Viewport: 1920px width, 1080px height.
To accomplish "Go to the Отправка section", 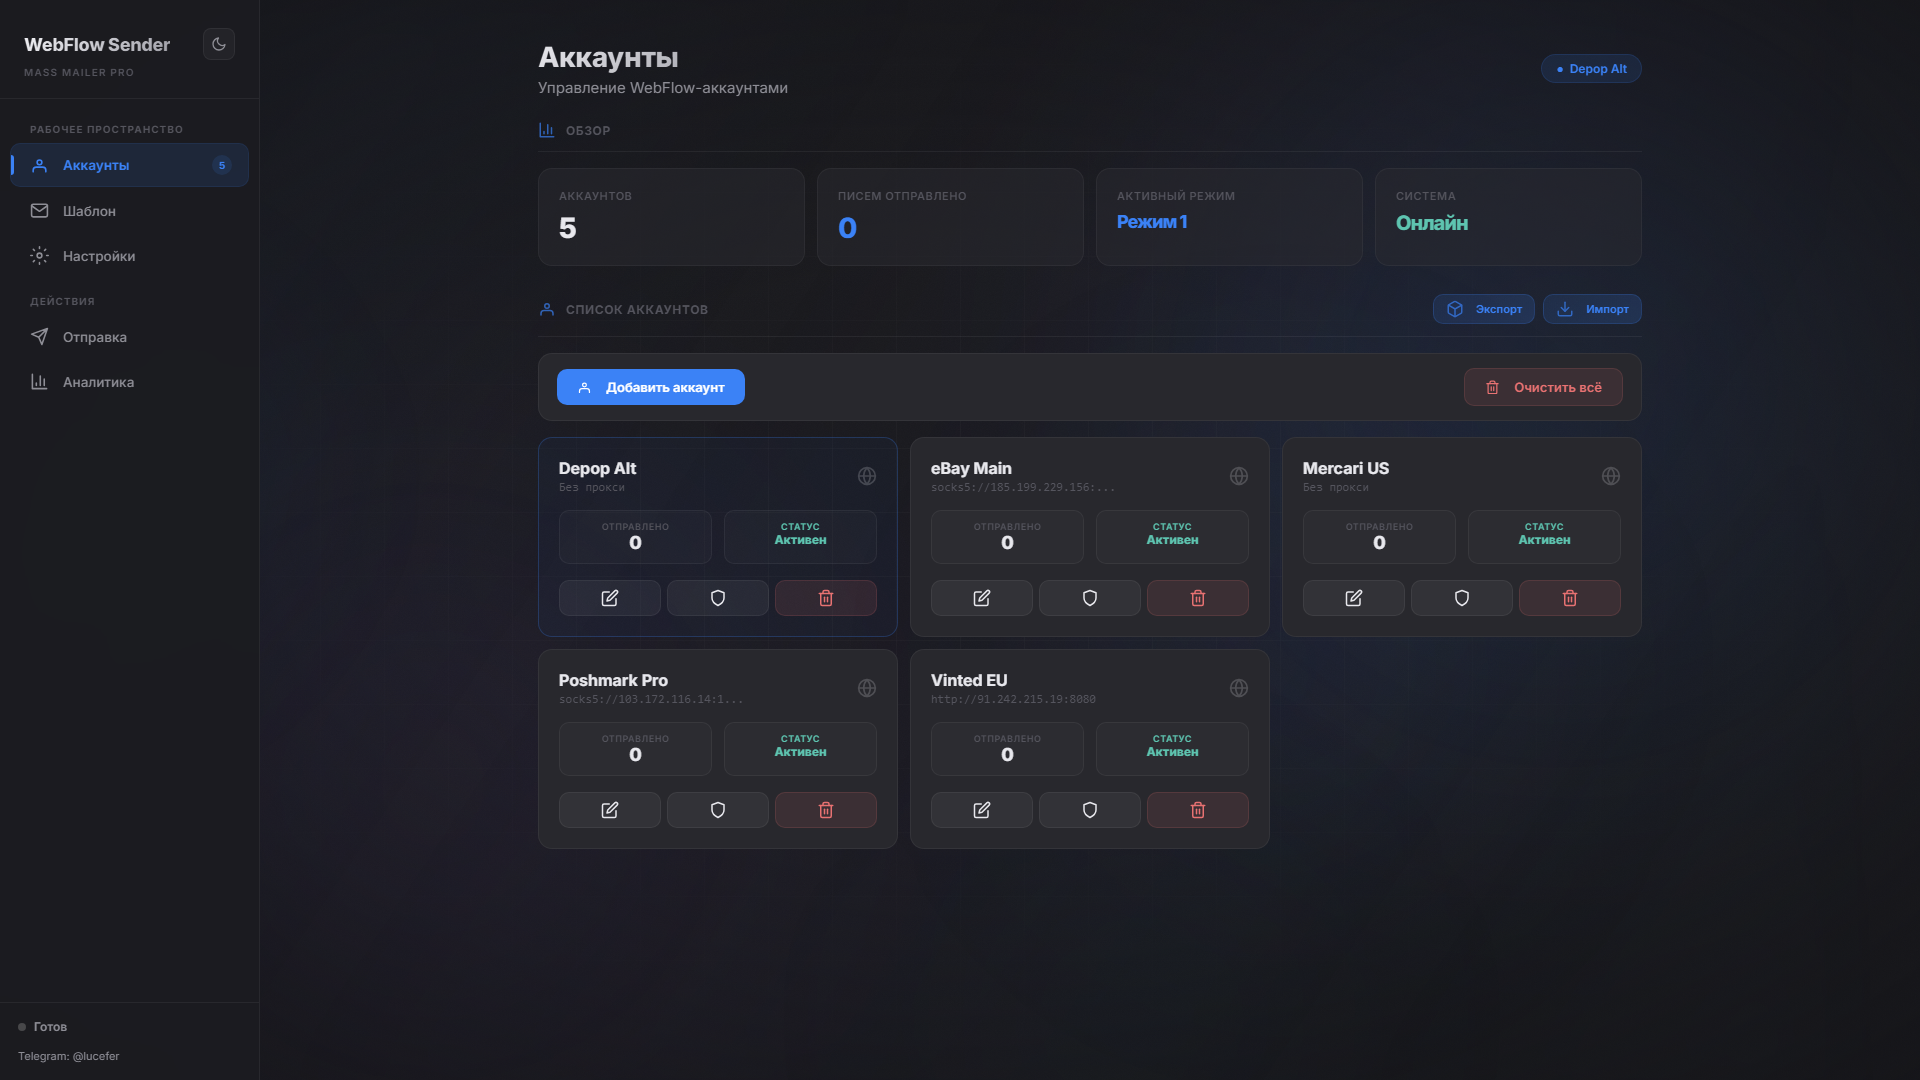I will pyautogui.click(x=94, y=337).
